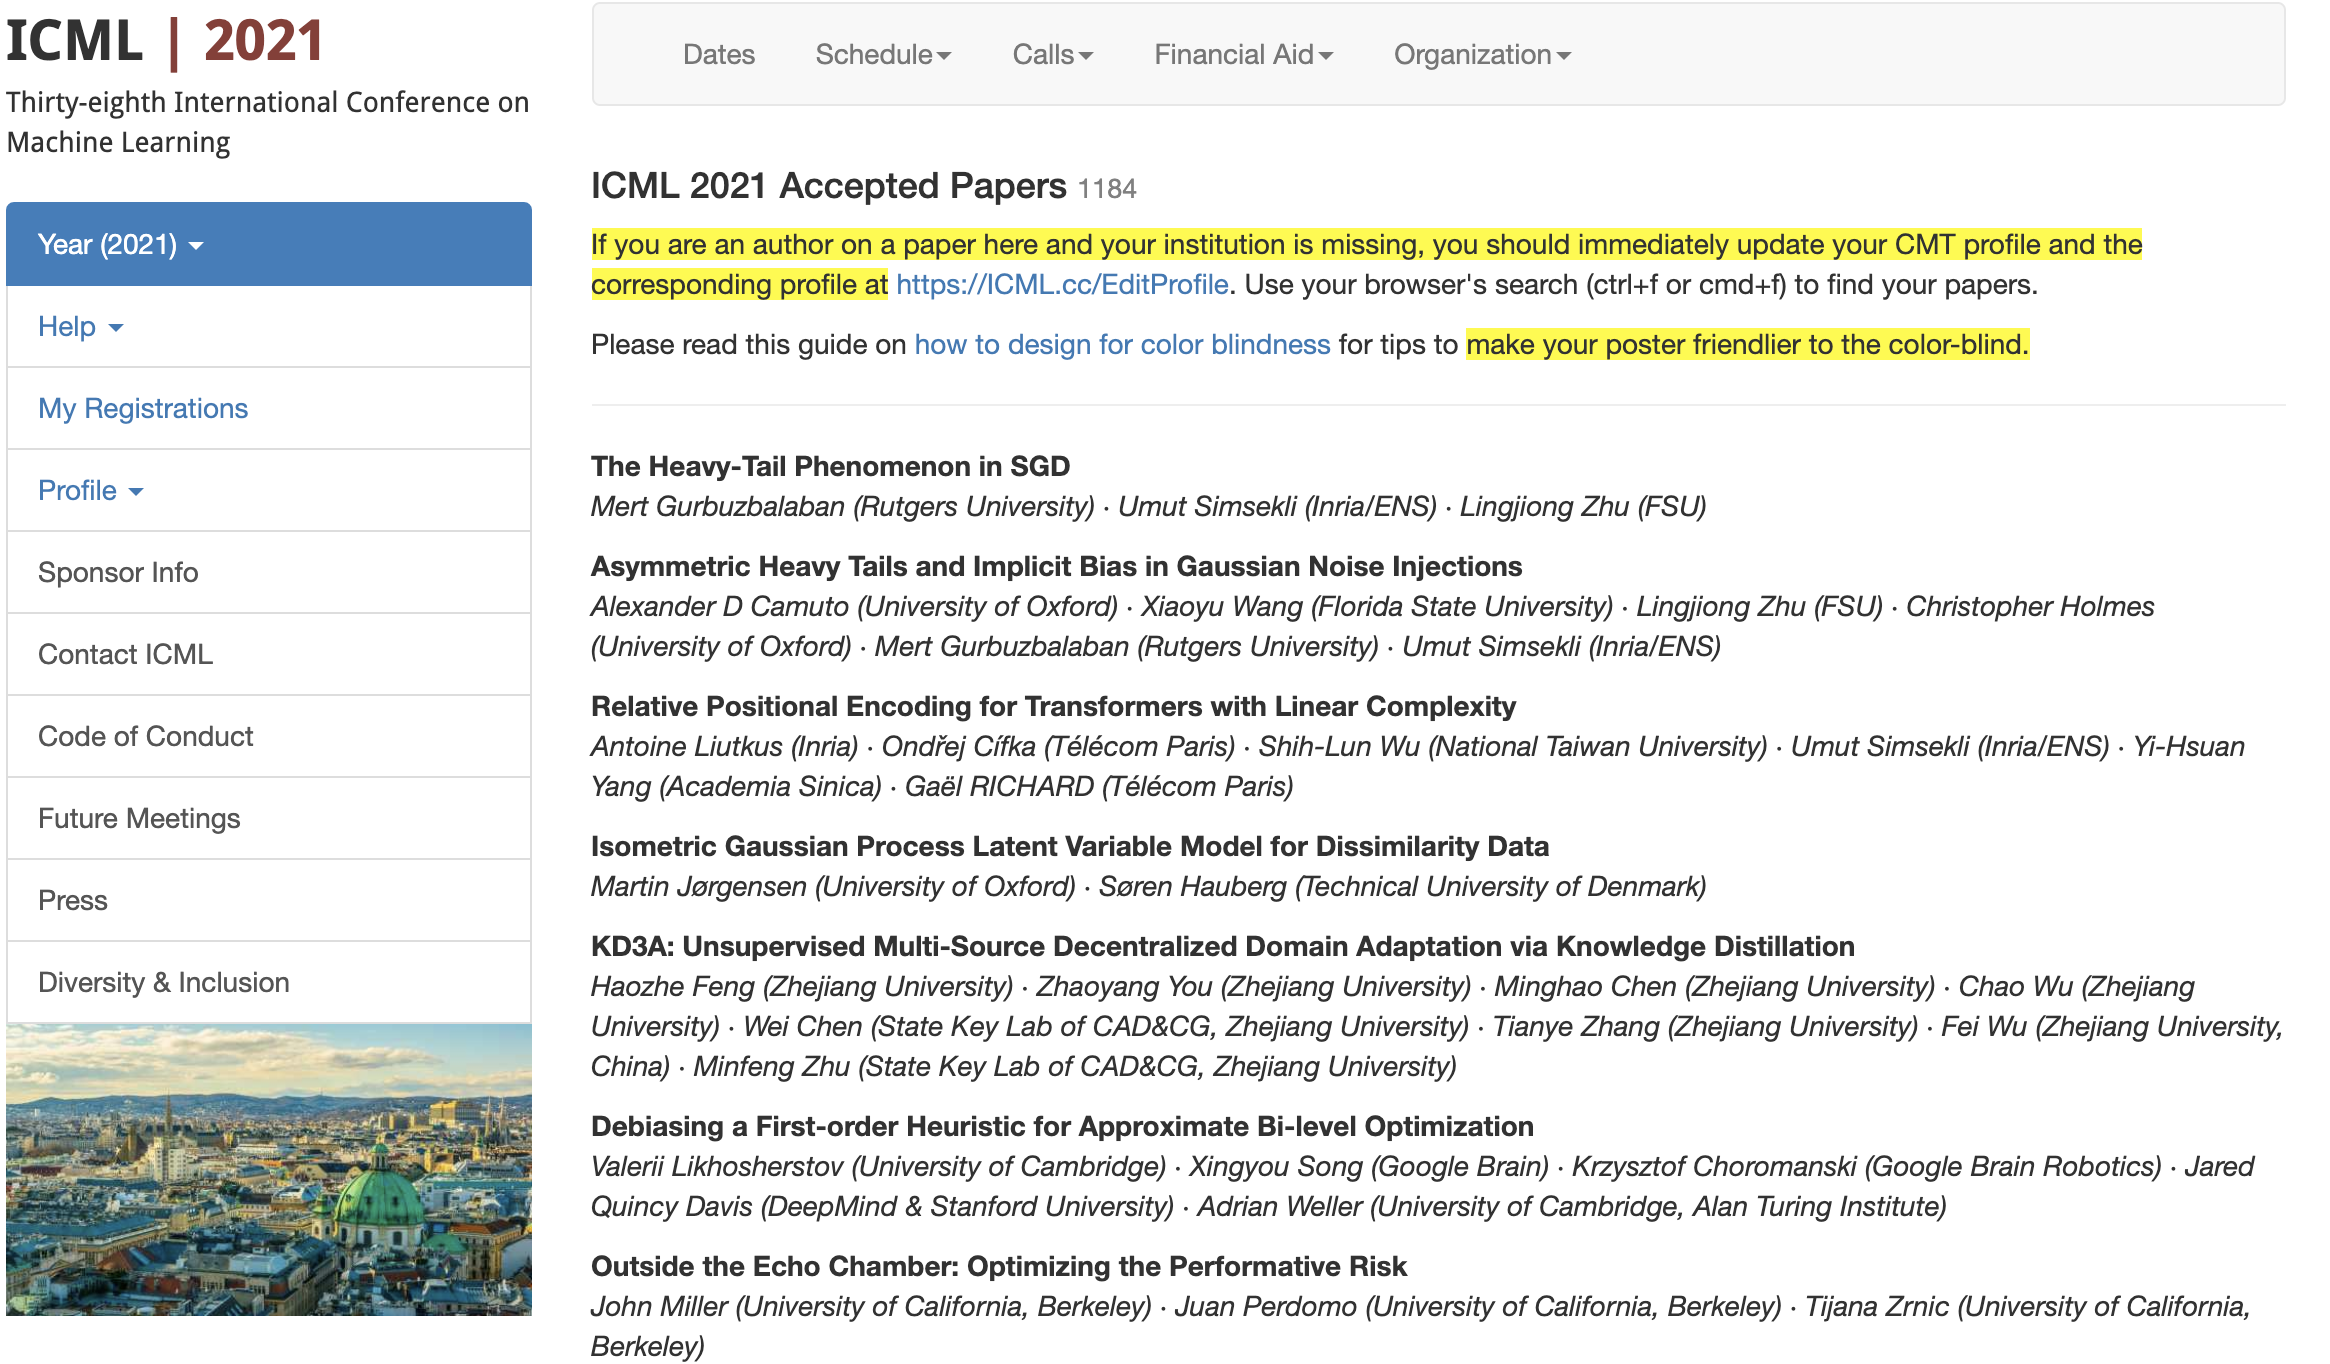Click The Heavy-Tail Phenomenon in SGD title
Viewport: 2330px width, 1364px height.
pos(830,467)
